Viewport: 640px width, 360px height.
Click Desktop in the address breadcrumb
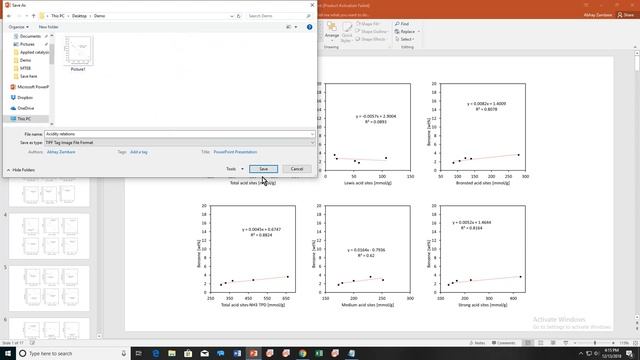[79, 16]
